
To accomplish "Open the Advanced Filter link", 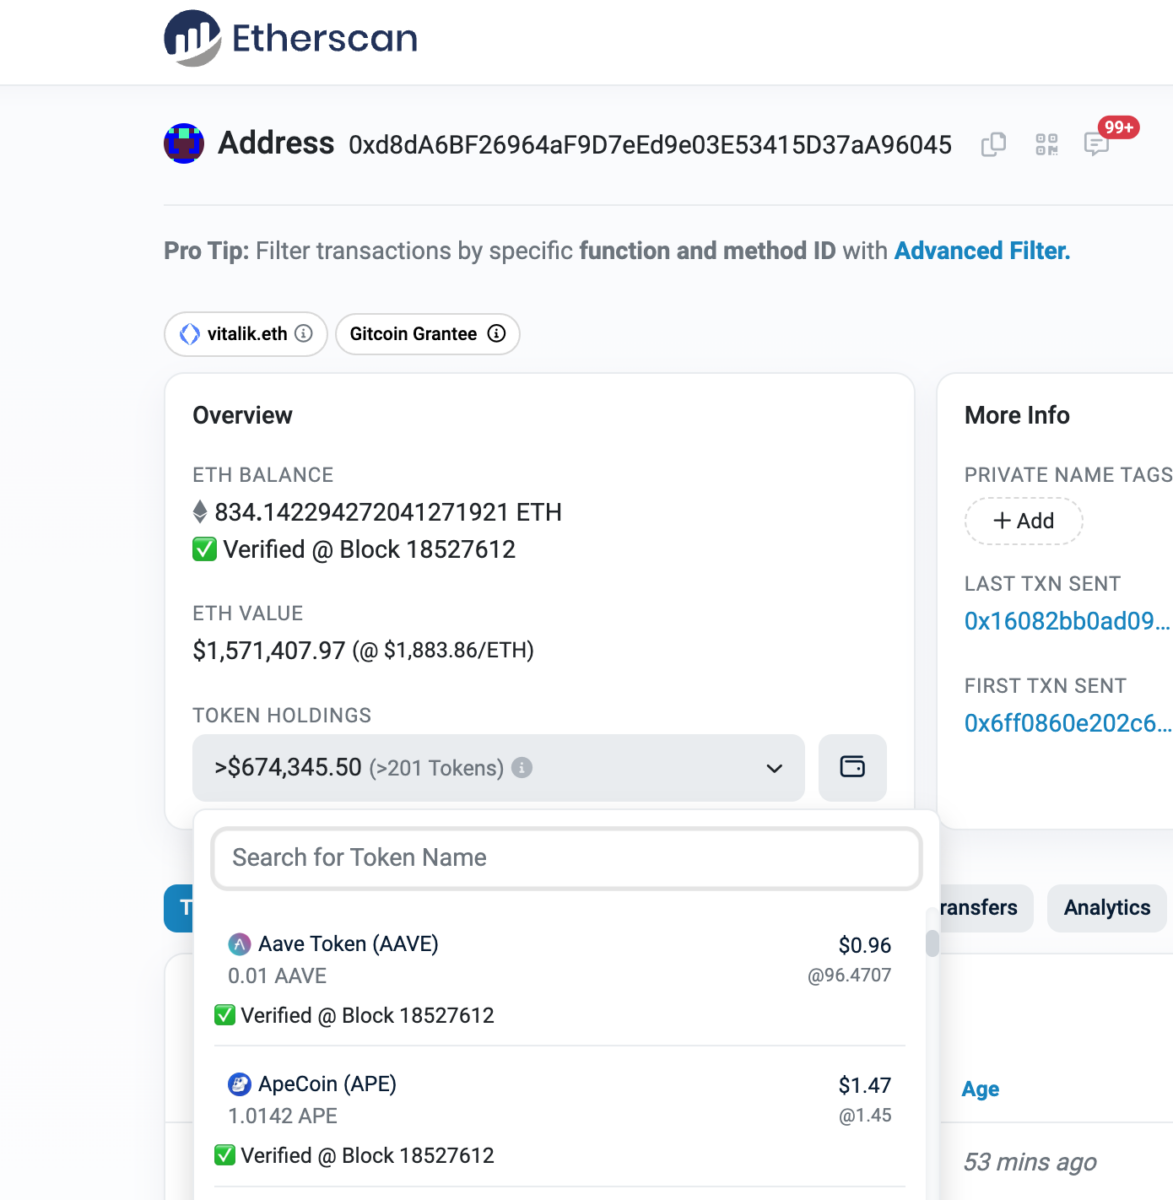I will coord(981,250).
